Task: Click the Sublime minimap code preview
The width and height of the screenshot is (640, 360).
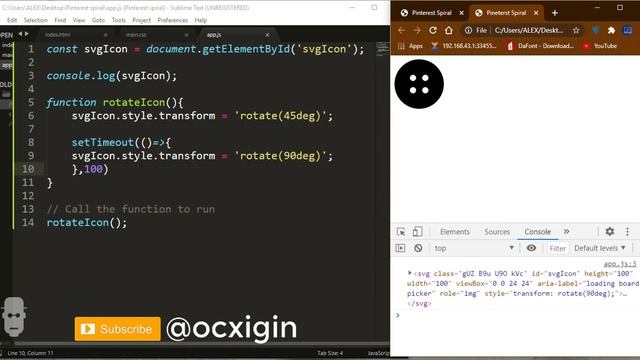Action: tap(382, 49)
